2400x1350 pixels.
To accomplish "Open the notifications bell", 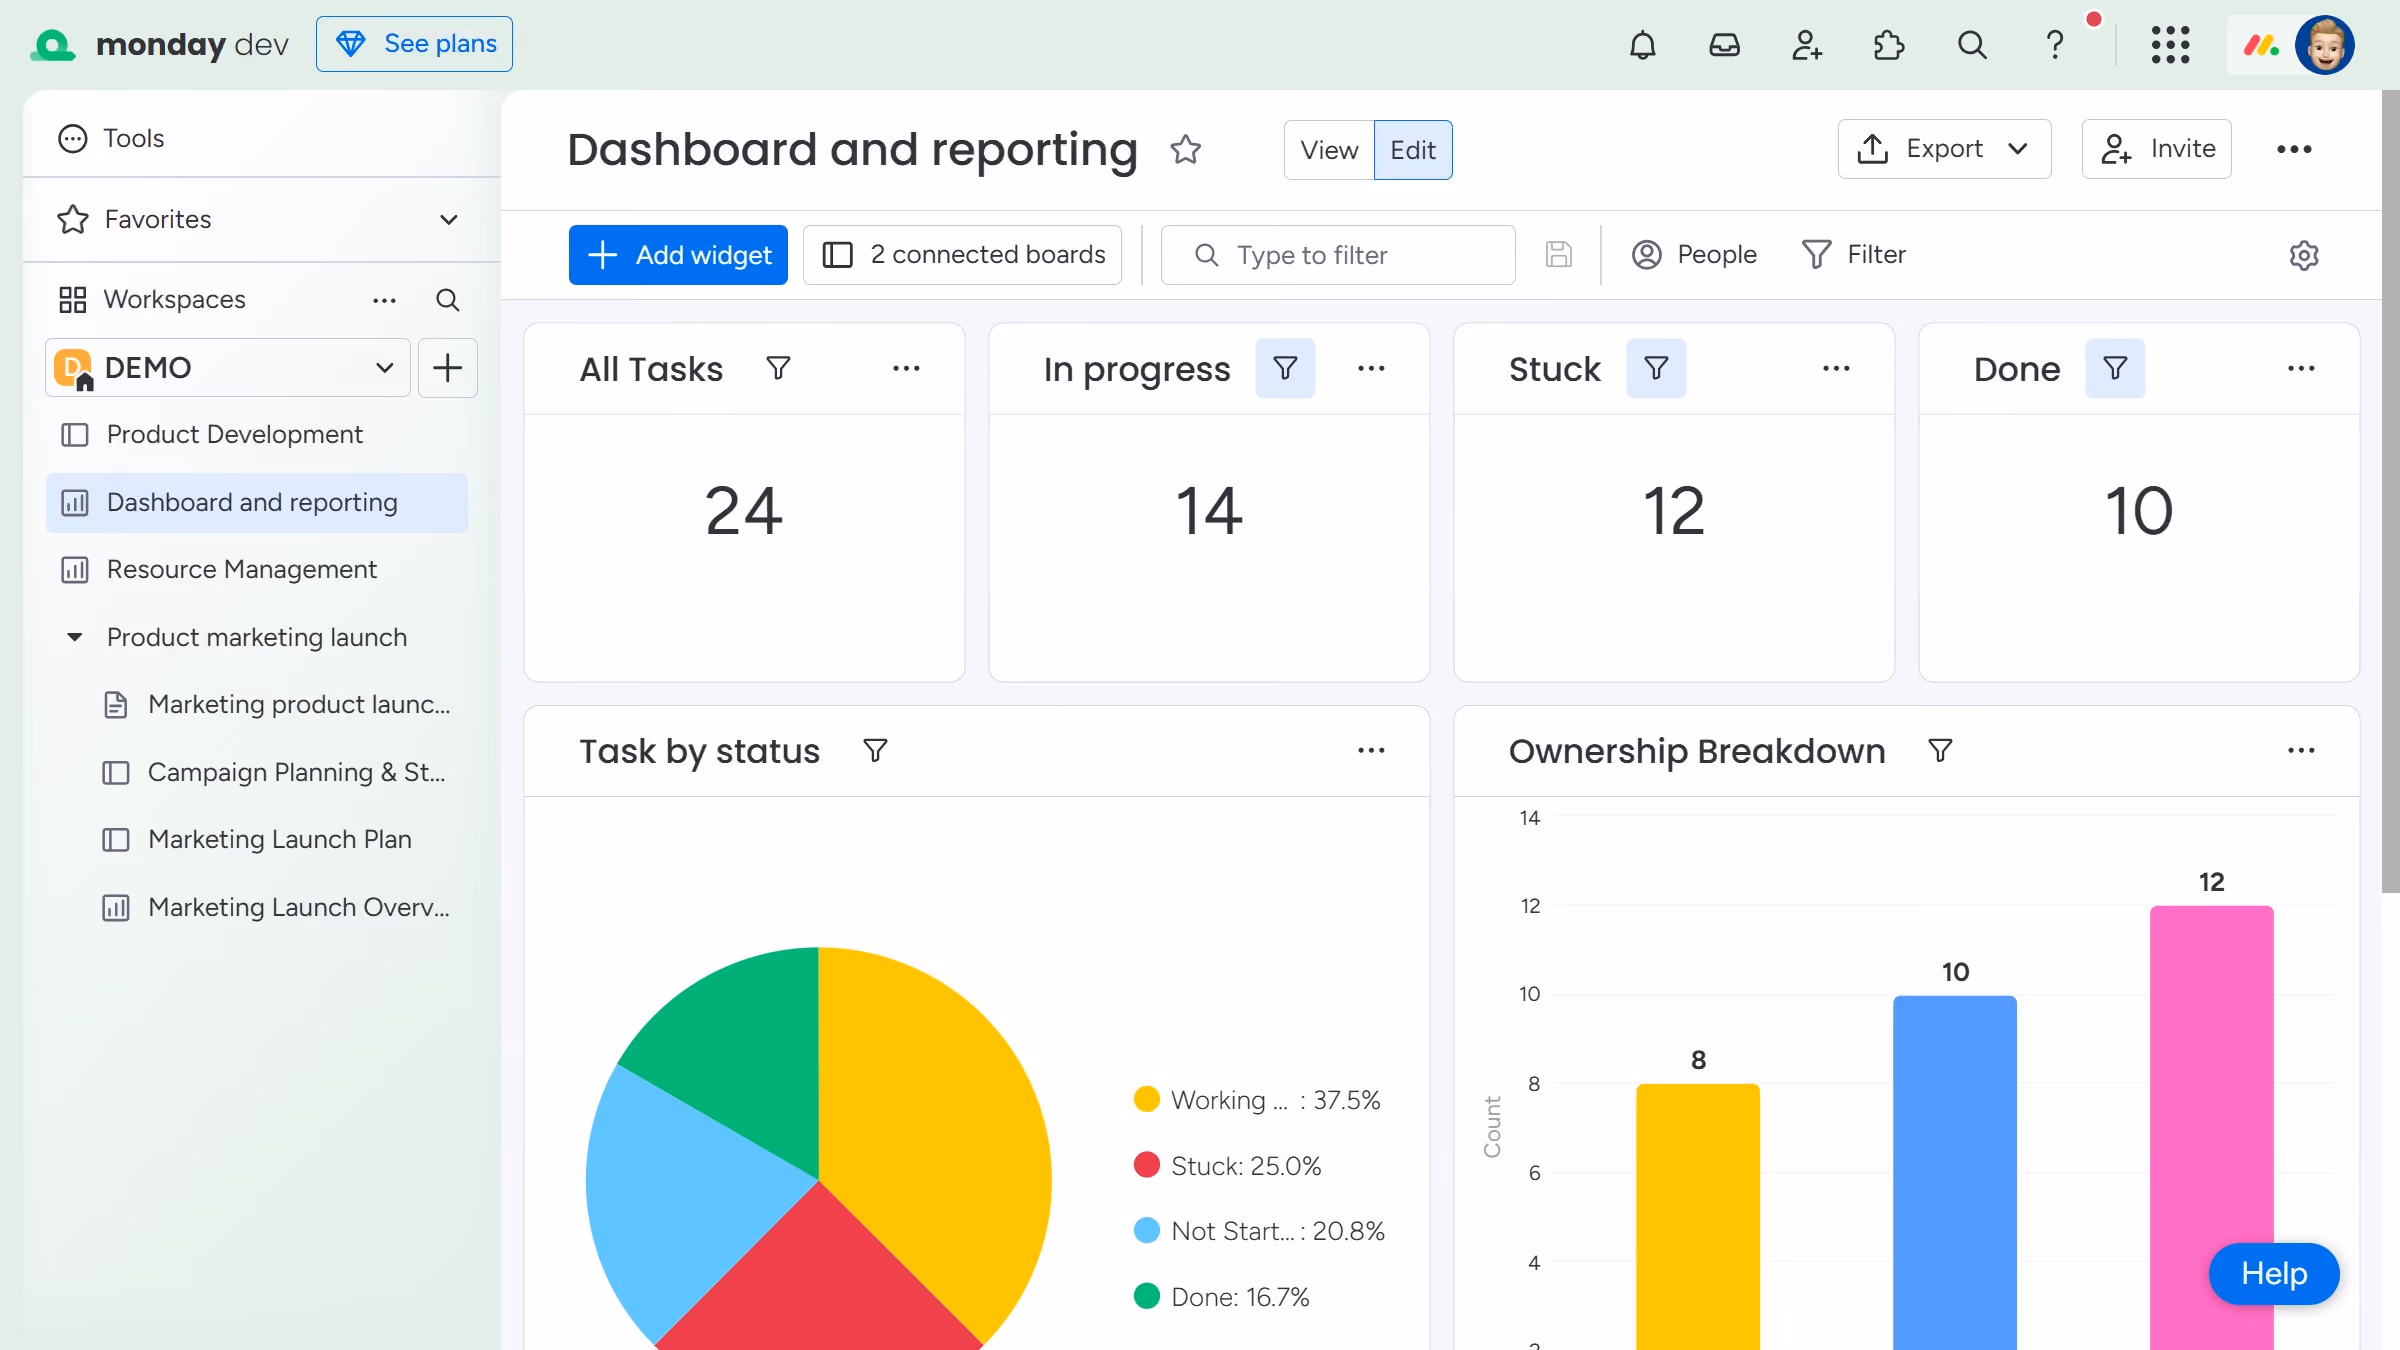I will point(1642,45).
